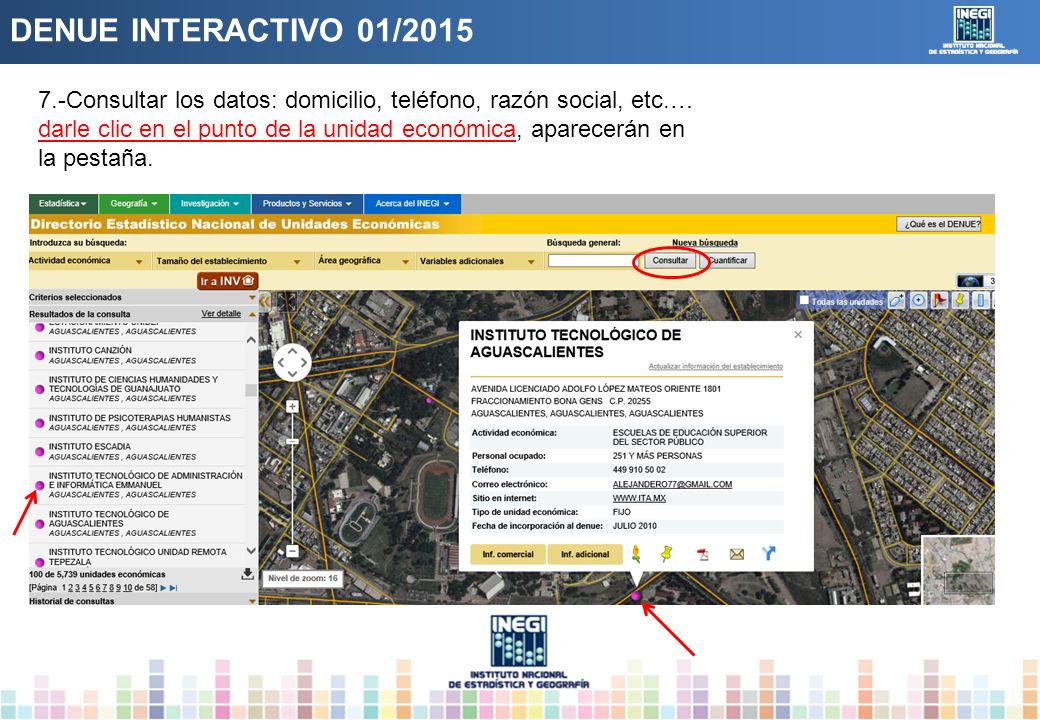
Task: Click the eraser tool on the map toolbar
Action: [896, 300]
